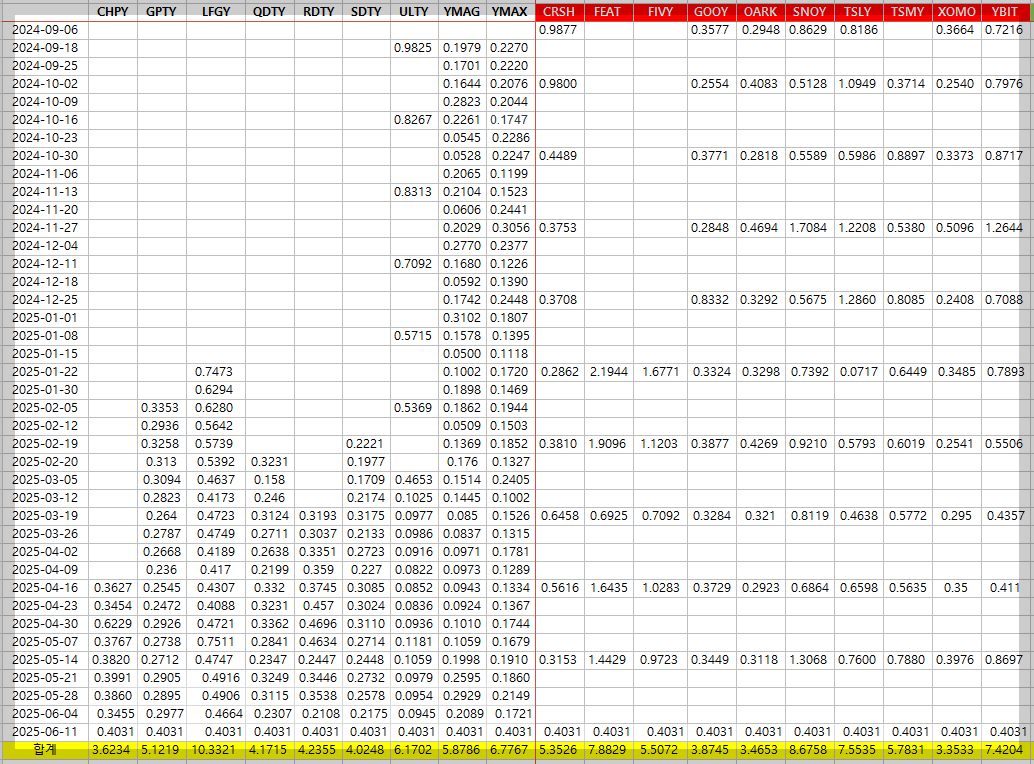Click the date cell 2024-10-30
Screen dimensions: 1034x764
(x=45, y=156)
